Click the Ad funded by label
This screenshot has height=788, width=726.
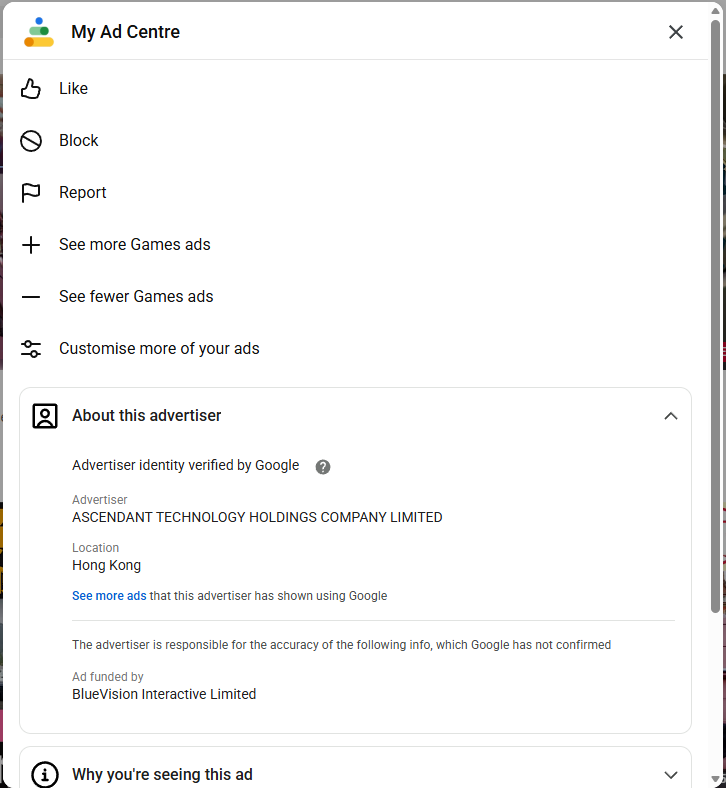[x=108, y=676]
